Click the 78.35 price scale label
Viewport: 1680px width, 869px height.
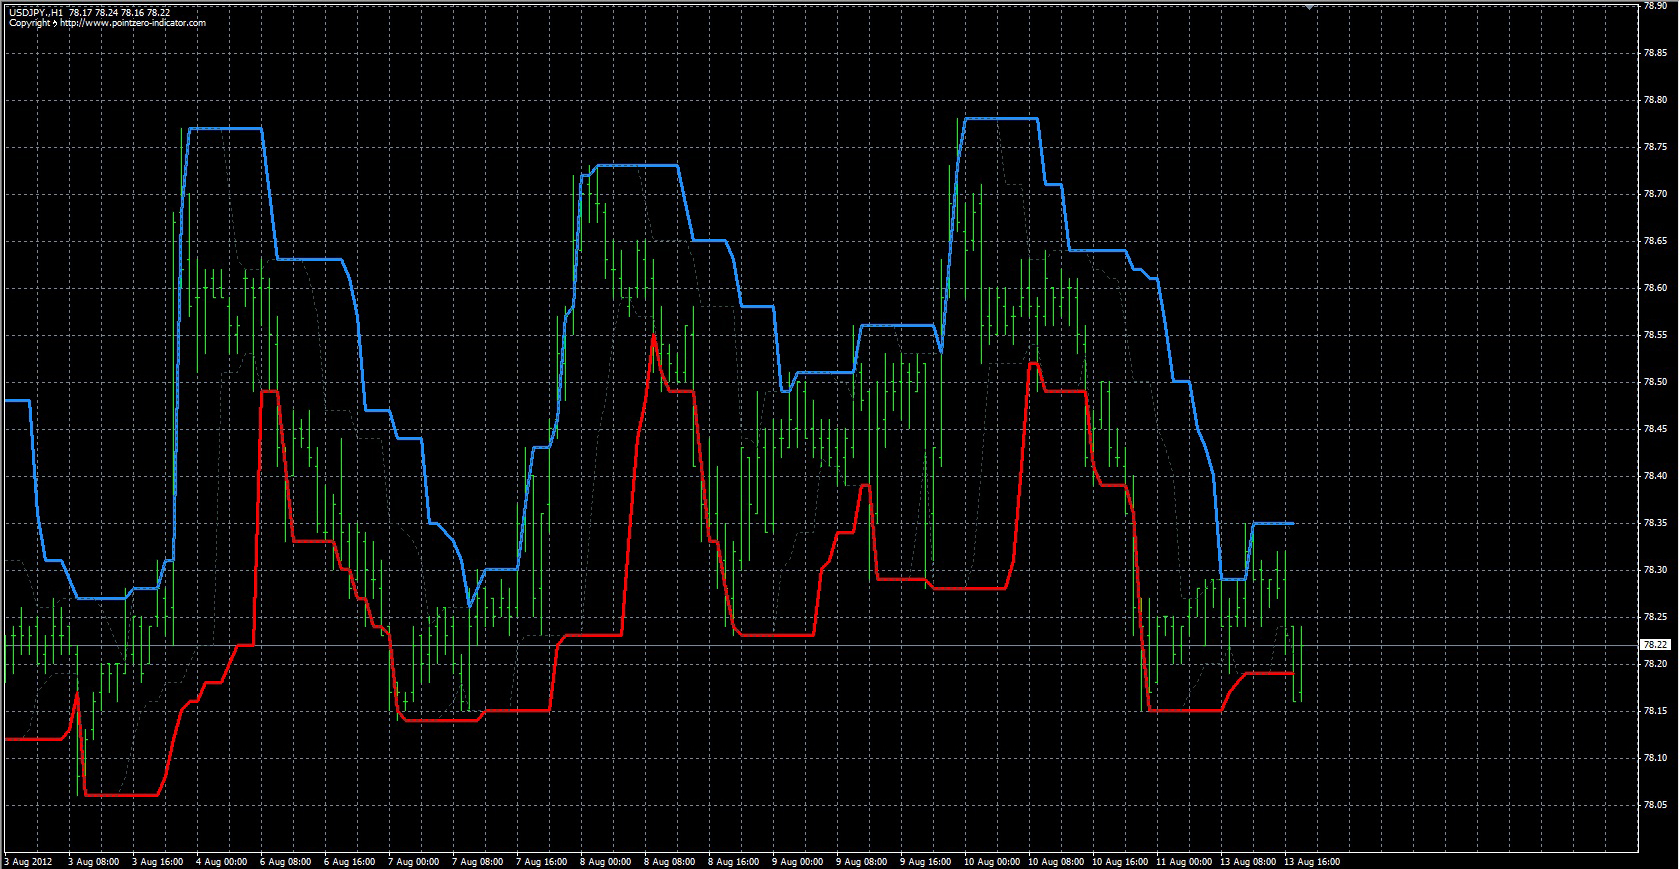point(1655,523)
